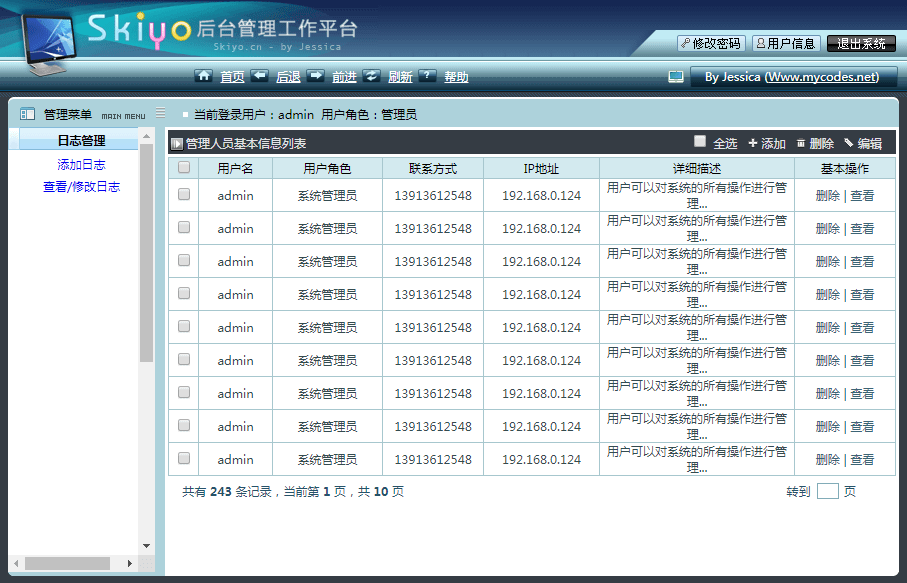Open 添加日志 in the sidebar menu
This screenshot has height=583, width=907.
point(81,165)
